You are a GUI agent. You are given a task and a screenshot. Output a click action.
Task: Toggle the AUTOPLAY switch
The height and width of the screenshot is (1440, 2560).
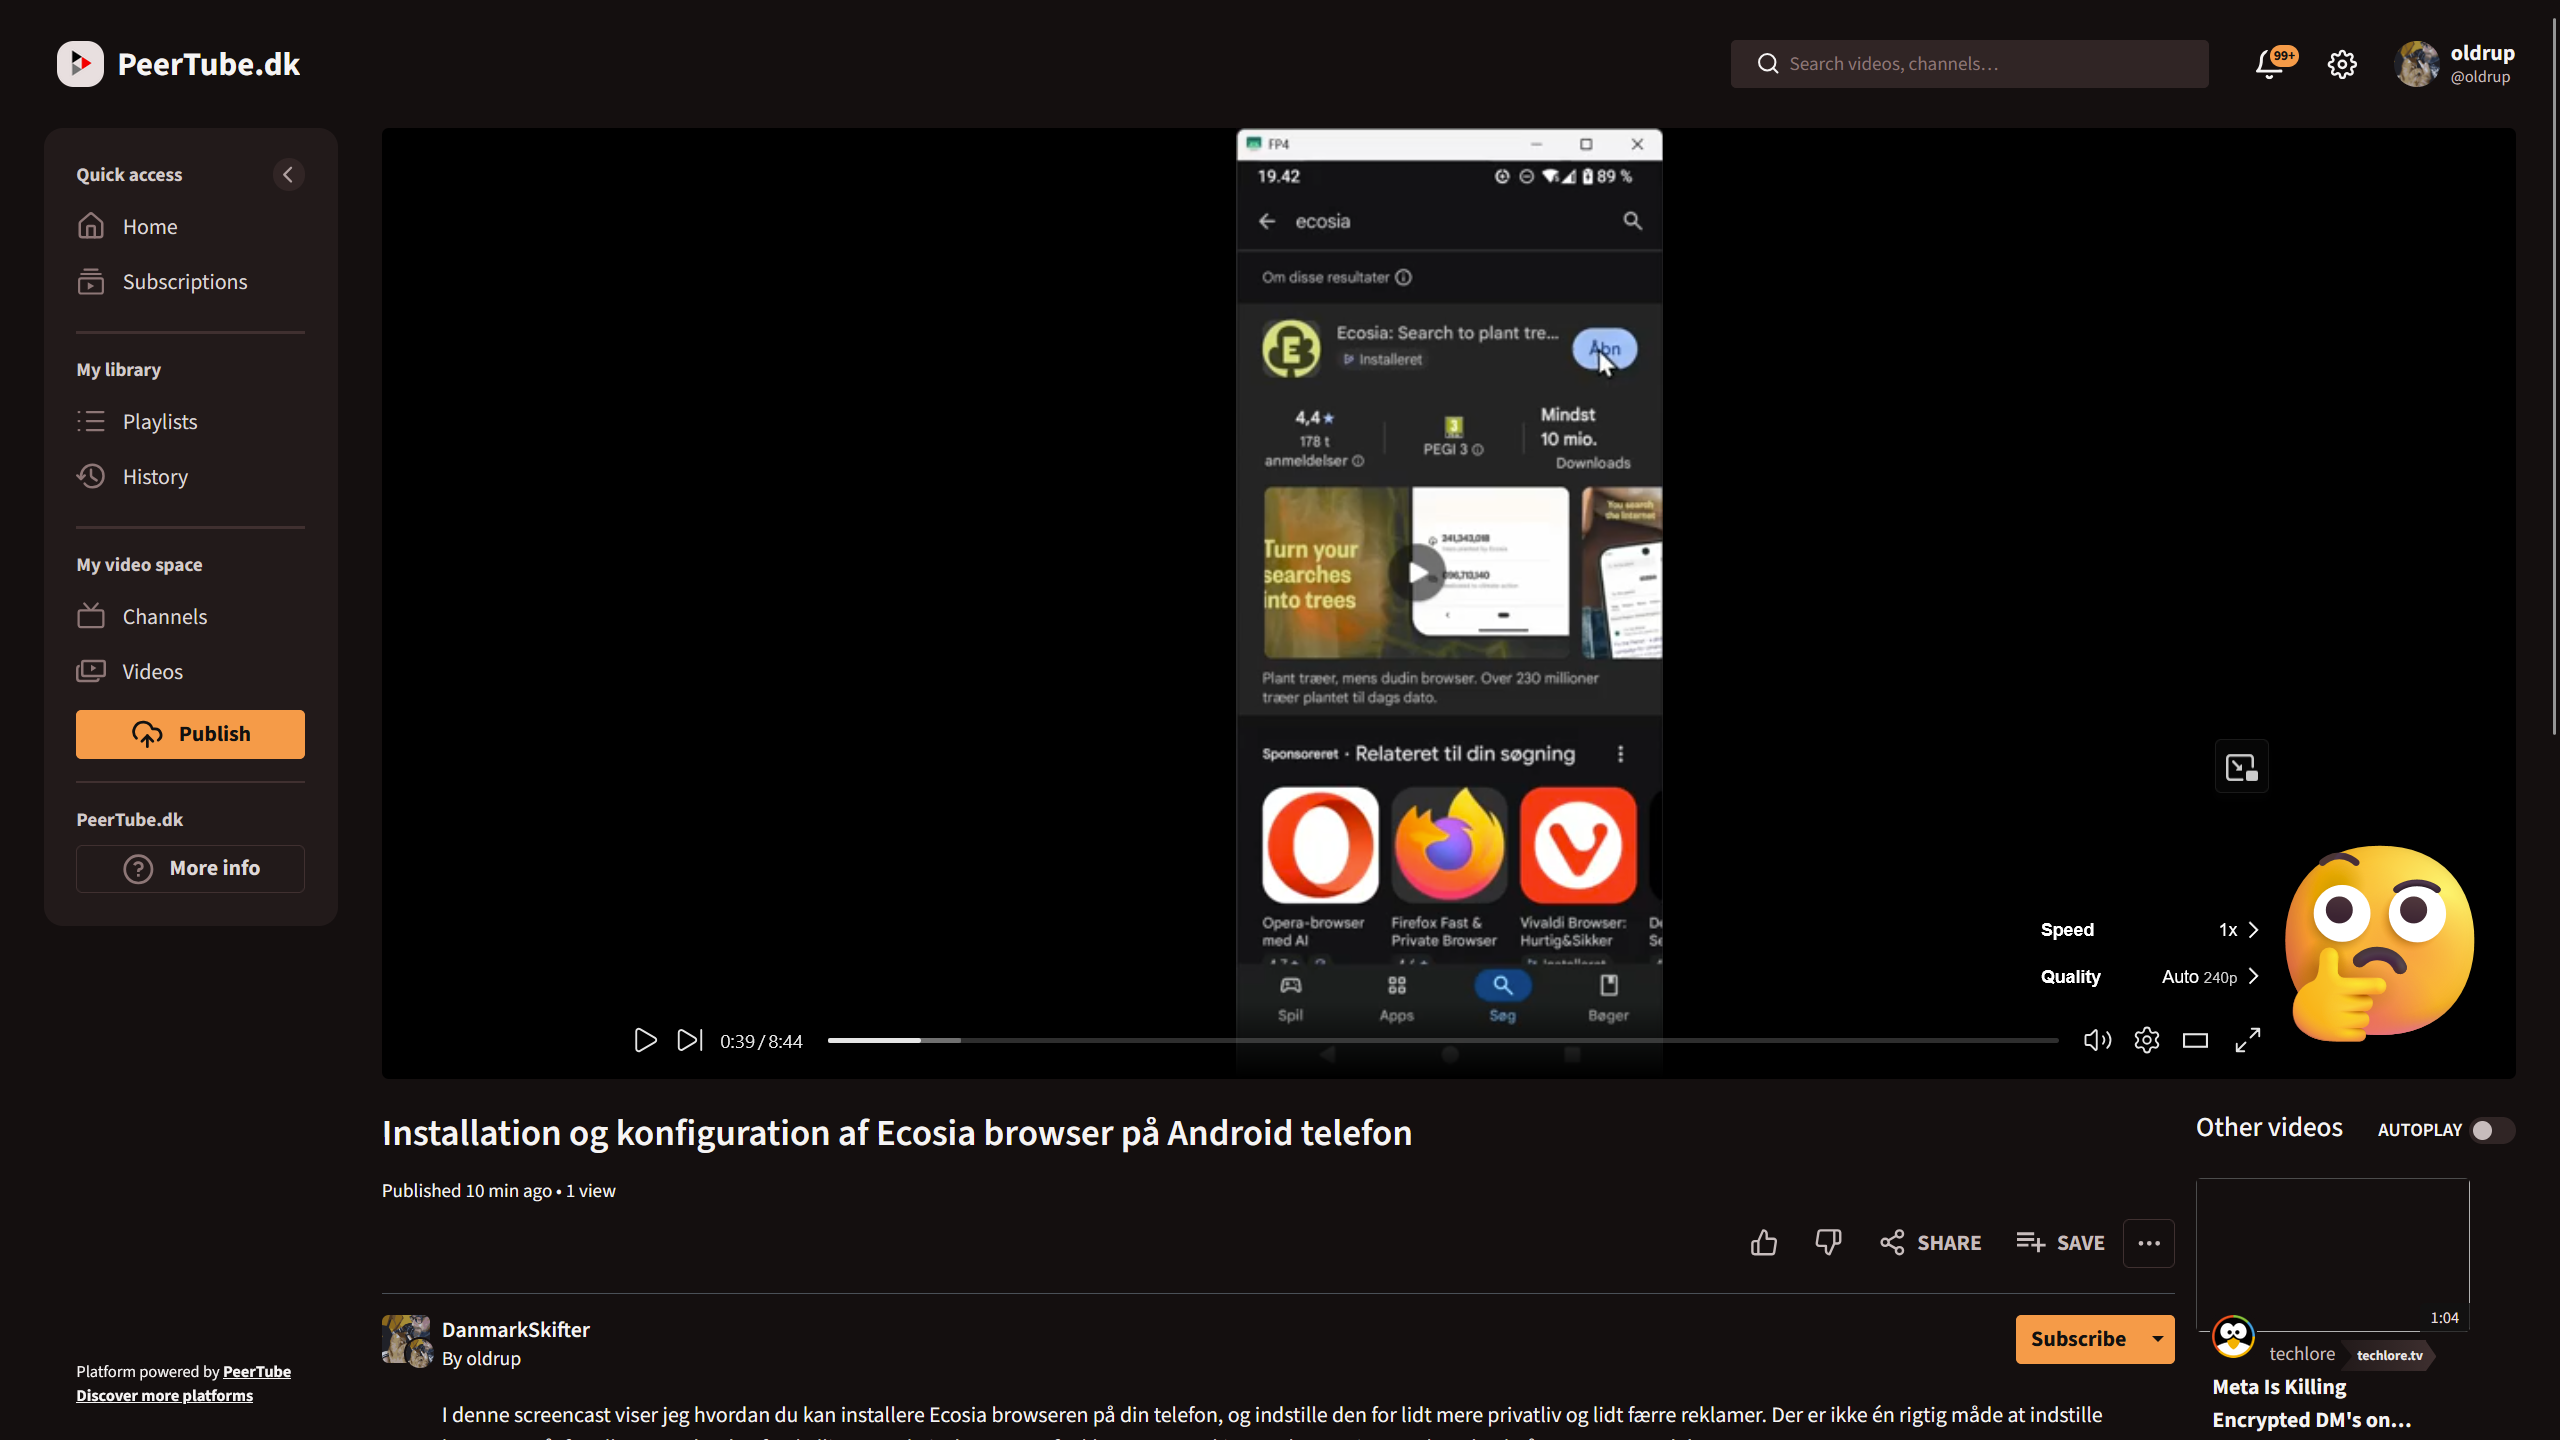(x=2491, y=1130)
